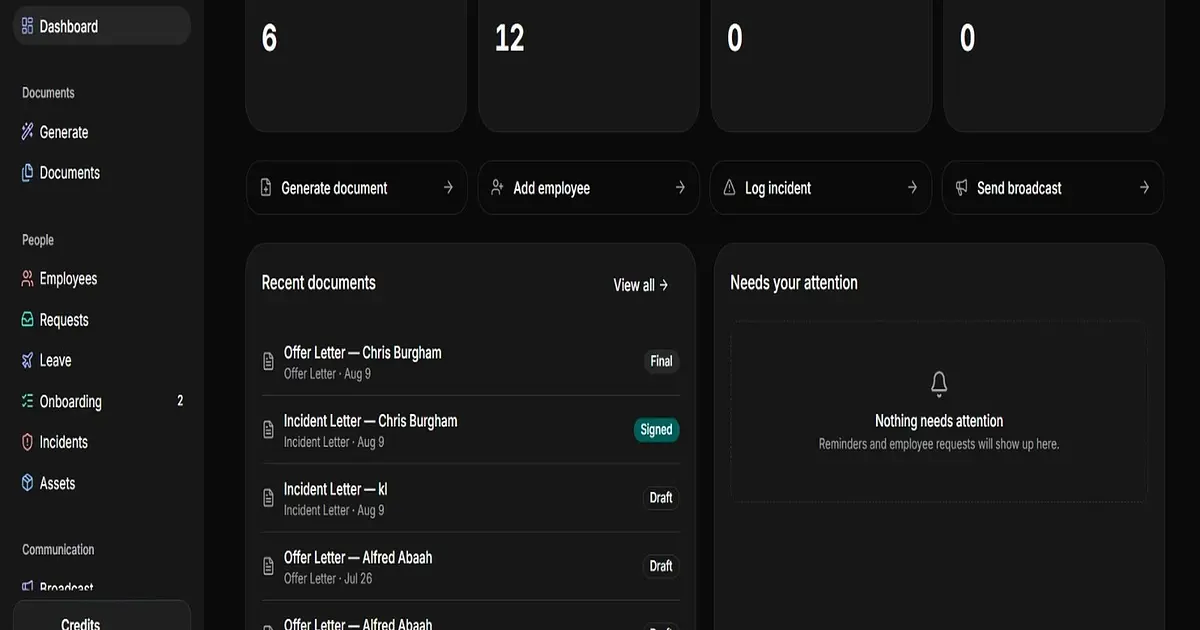The height and width of the screenshot is (630, 1200).
Task: Click the Generate document button
Action: (356, 188)
